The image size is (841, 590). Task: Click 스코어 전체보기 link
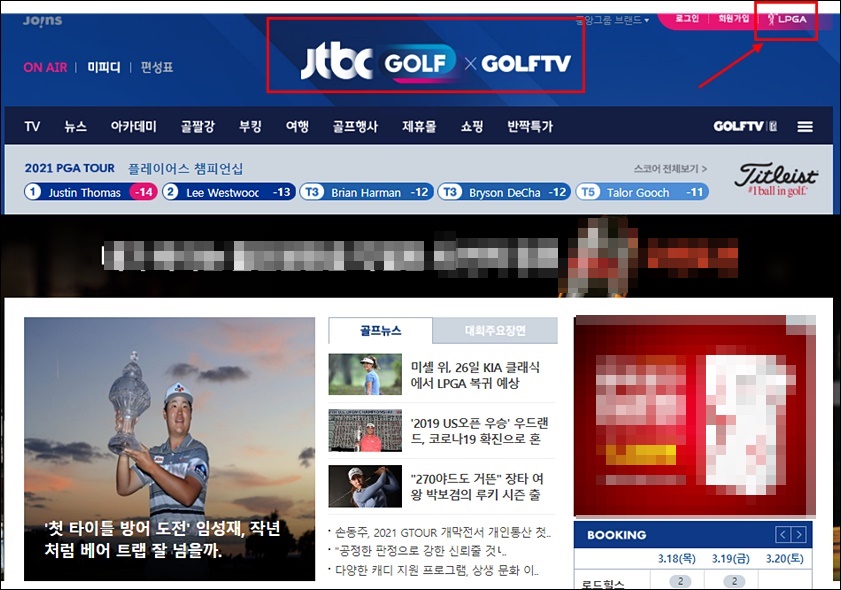(670, 169)
